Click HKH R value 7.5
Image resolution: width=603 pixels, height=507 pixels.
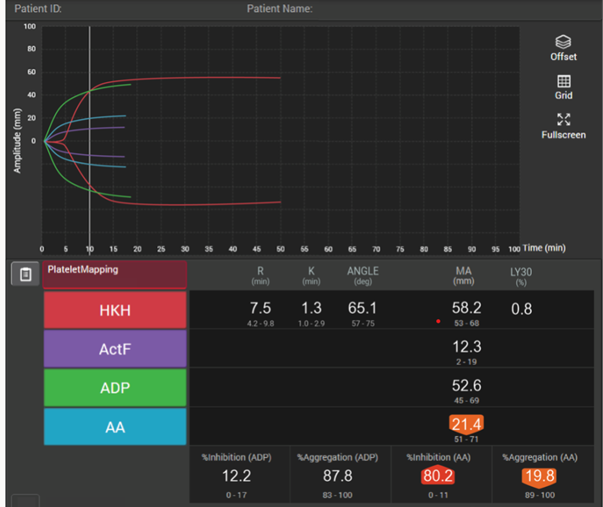(260, 308)
